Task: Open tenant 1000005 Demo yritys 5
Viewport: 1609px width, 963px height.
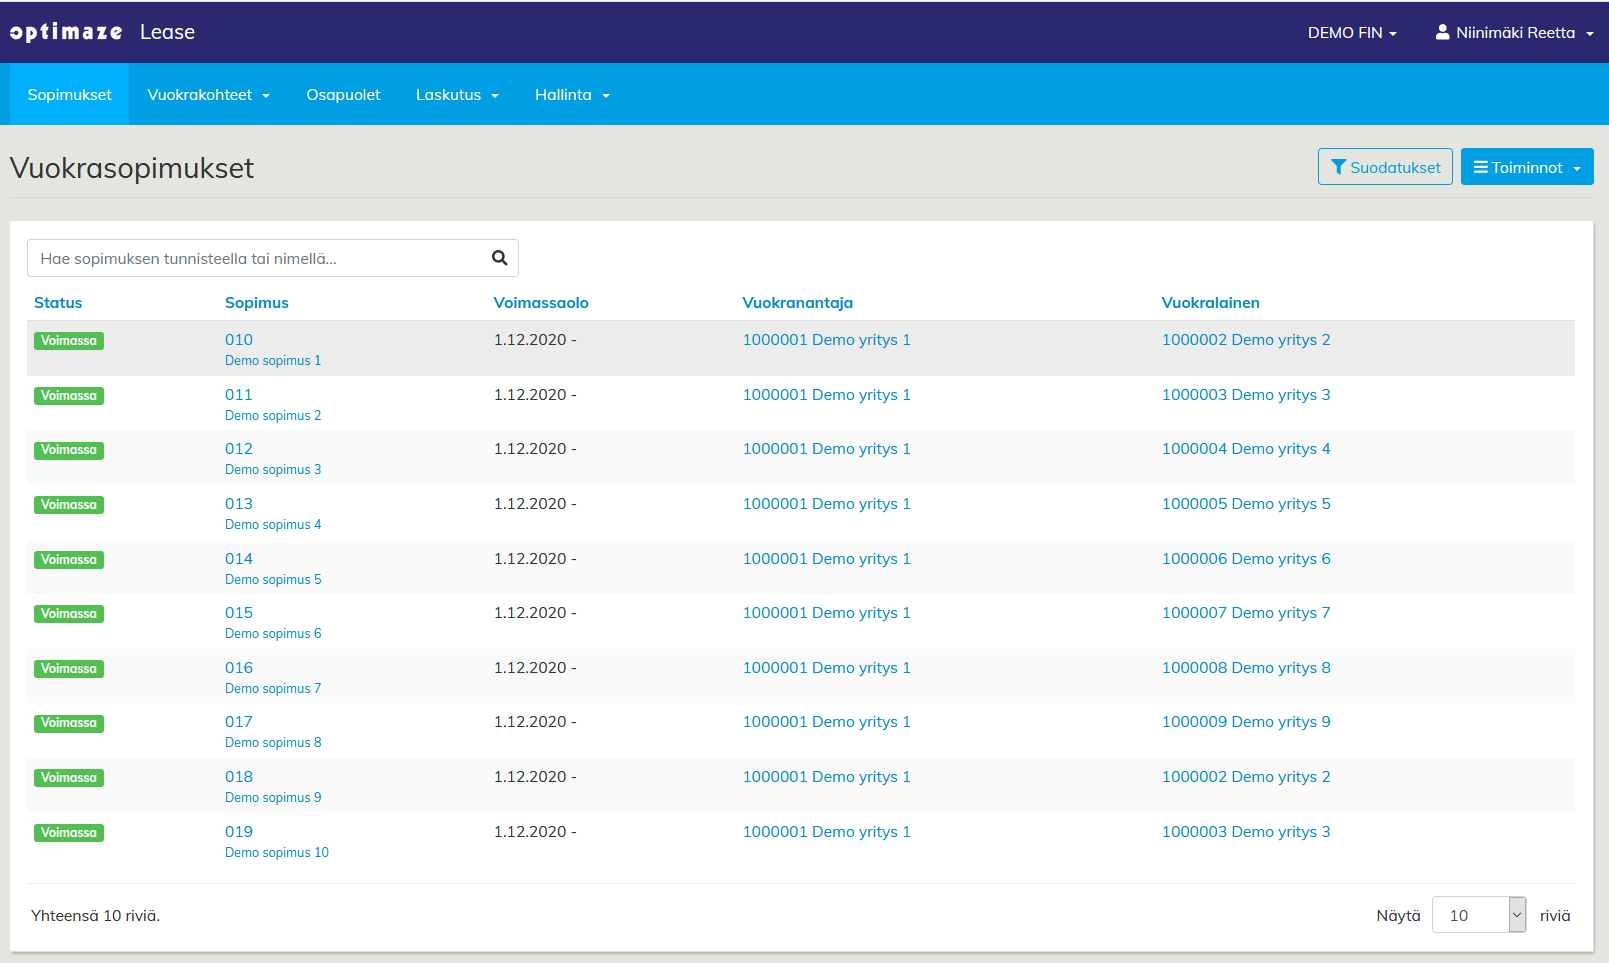Action: 1245,504
